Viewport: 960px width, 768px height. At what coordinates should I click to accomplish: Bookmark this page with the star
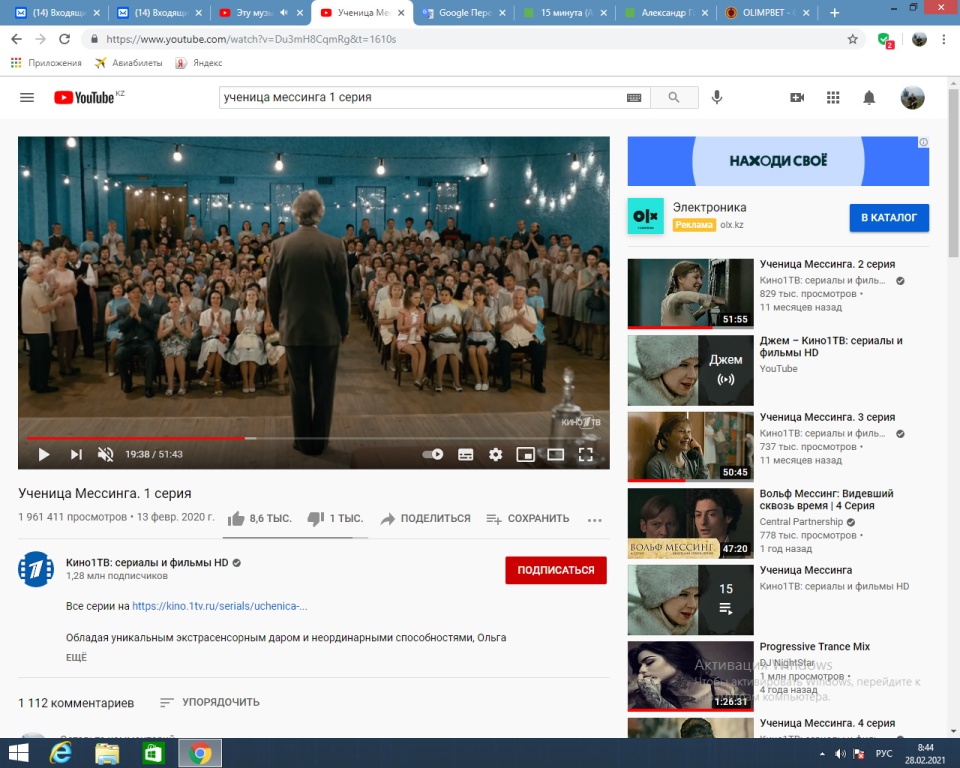(852, 39)
